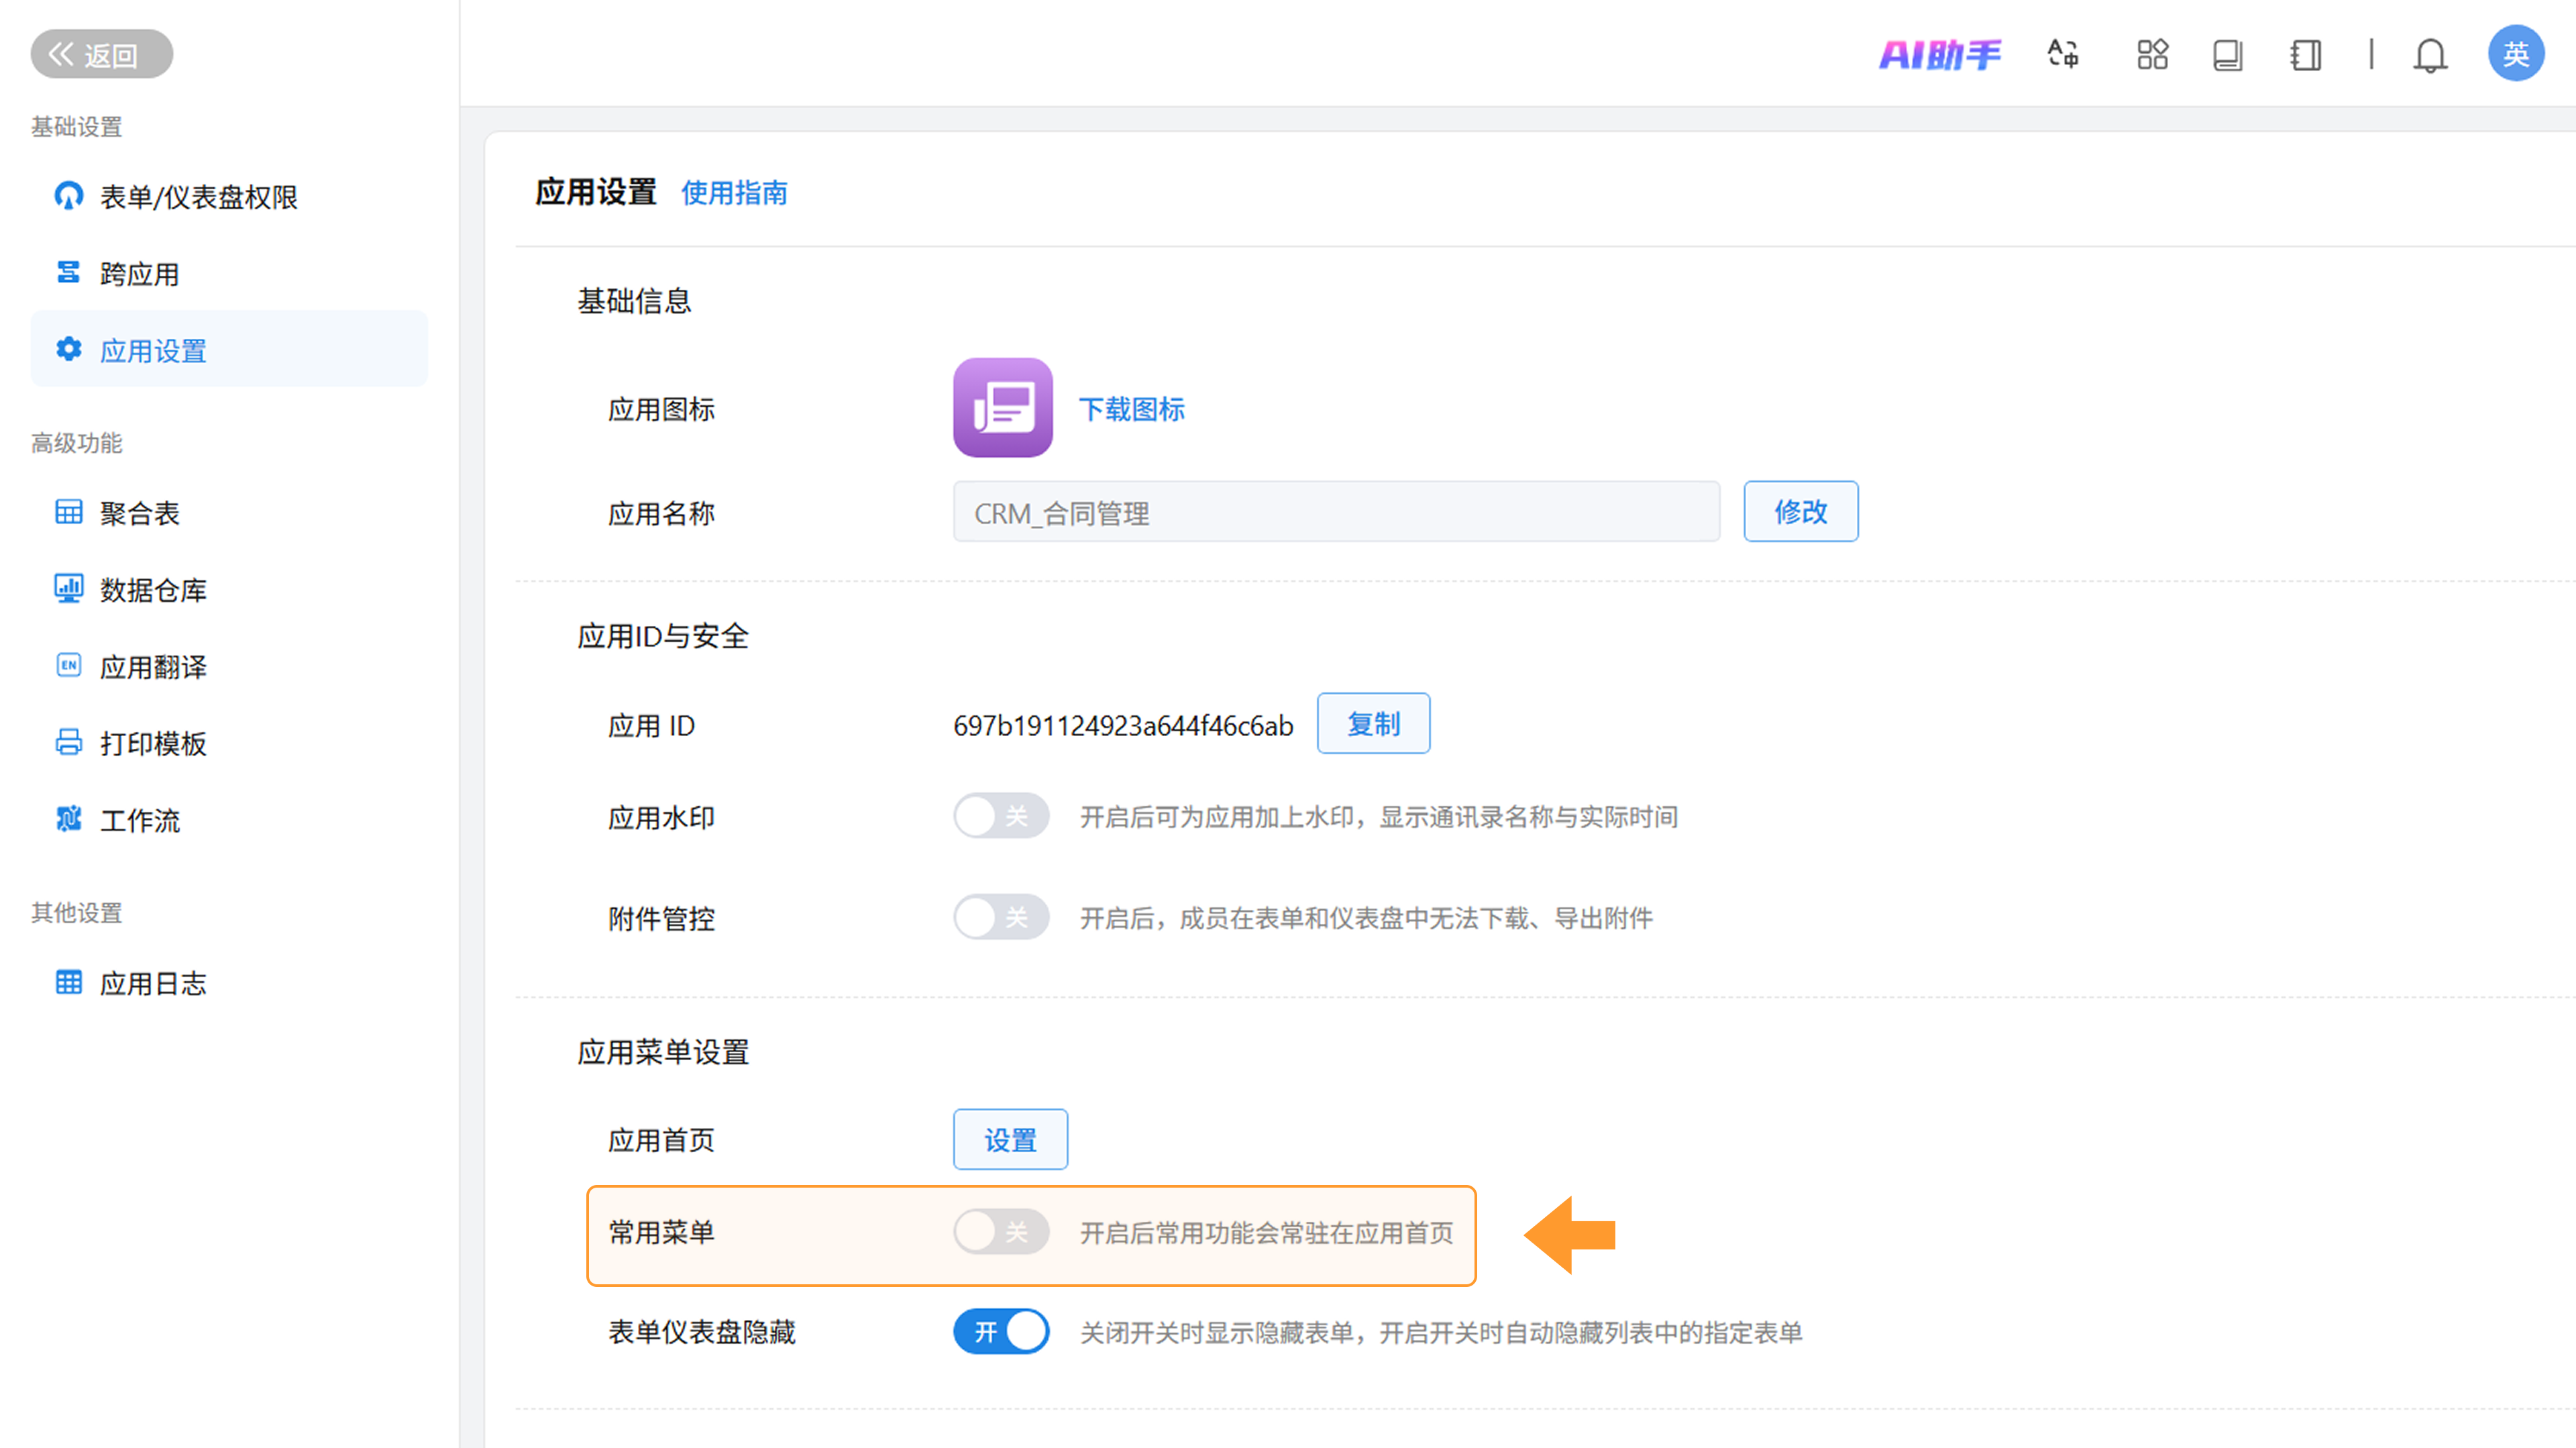
Task: Turn on the 附件管控 attachment control switch
Action: [x=1000, y=917]
